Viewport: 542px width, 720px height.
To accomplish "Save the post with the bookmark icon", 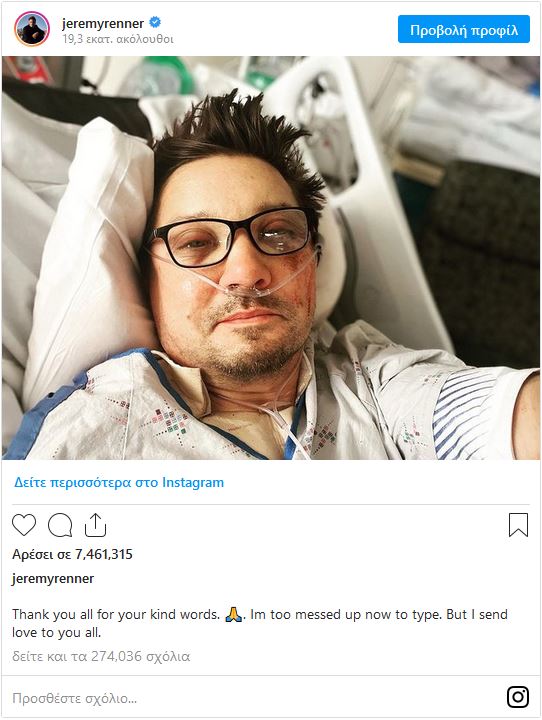I will coord(518,525).
